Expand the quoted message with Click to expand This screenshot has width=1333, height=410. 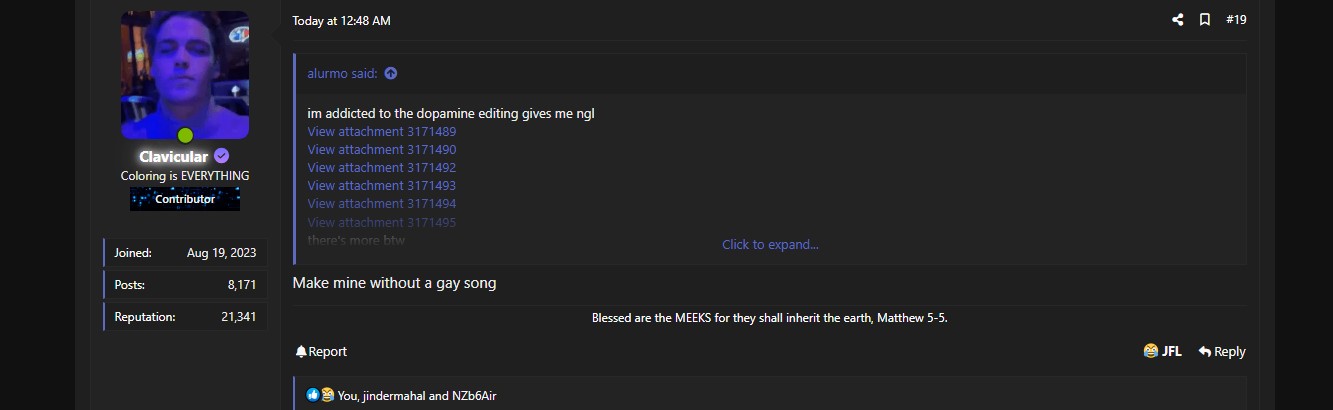click(770, 245)
